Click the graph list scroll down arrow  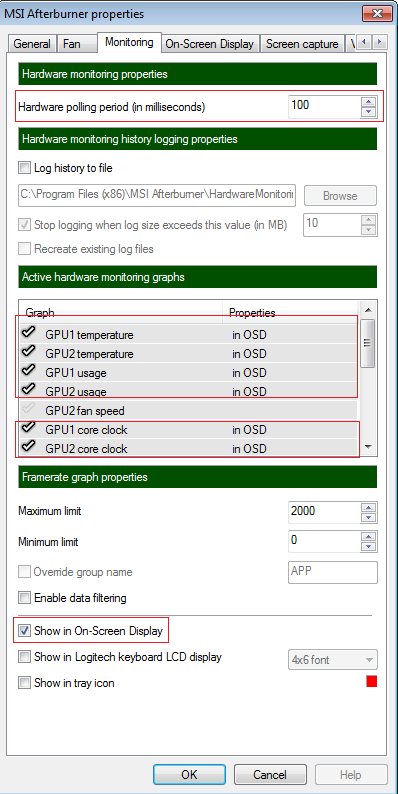[368, 447]
